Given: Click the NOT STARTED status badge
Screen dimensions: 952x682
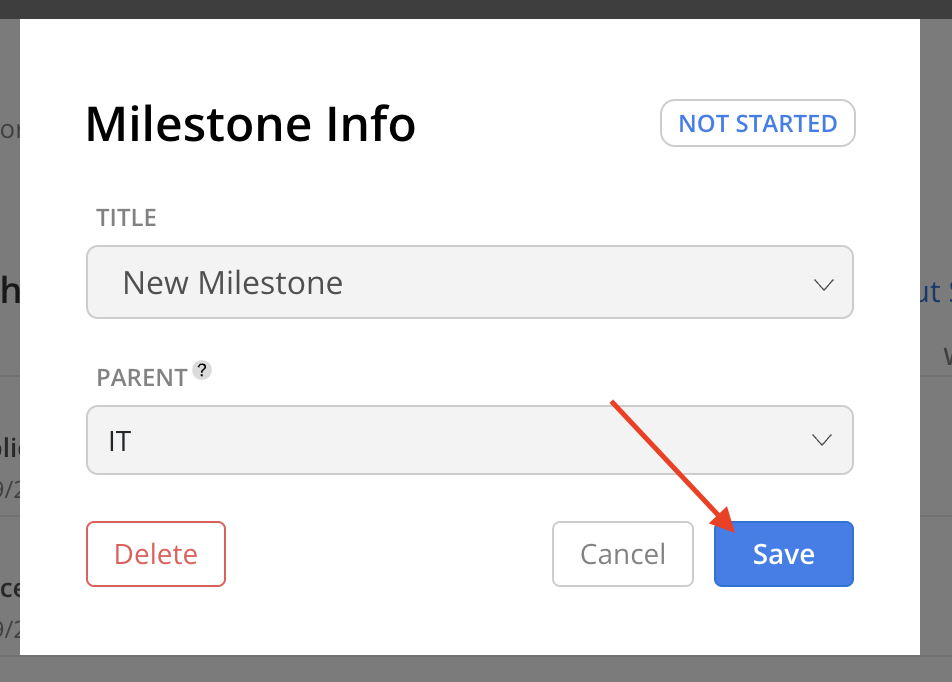Looking at the screenshot, I should (758, 123).
